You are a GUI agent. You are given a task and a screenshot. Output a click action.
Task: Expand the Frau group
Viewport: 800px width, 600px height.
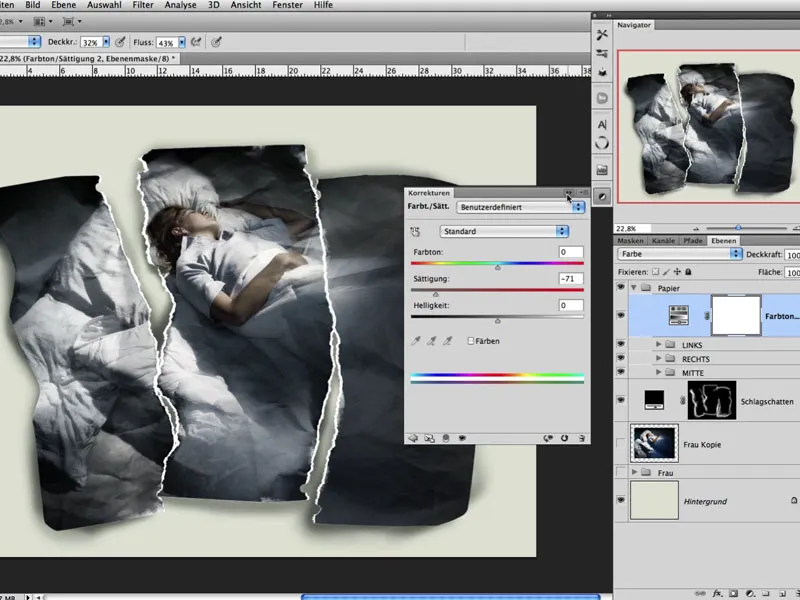[634, 472]
